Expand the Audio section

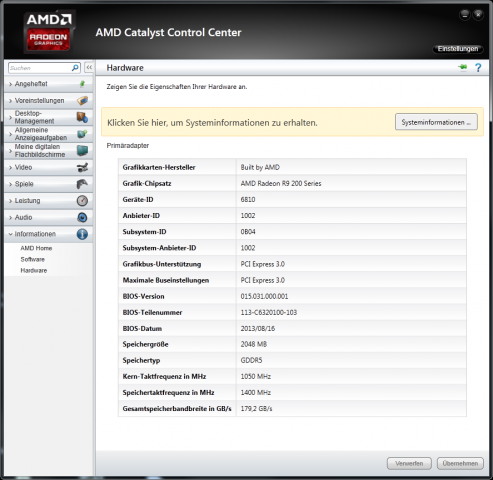49,217
